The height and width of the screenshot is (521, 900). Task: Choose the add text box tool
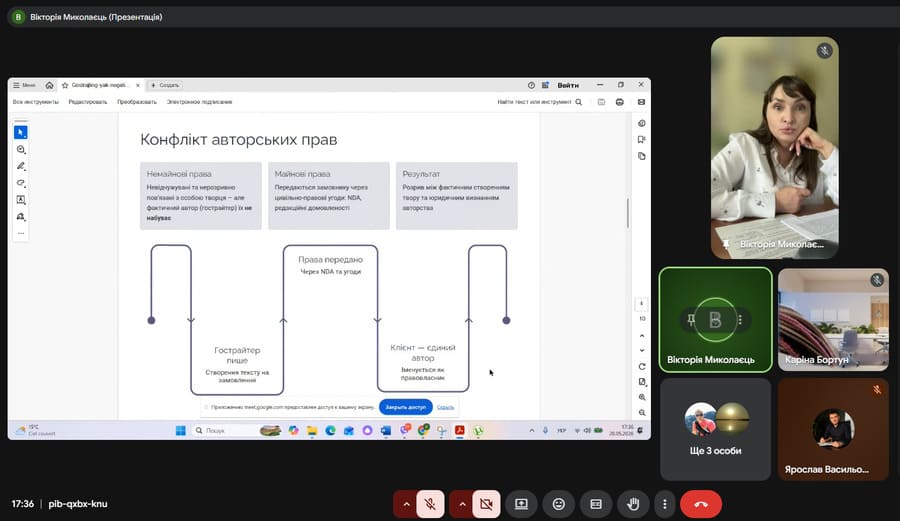point(21,200)
